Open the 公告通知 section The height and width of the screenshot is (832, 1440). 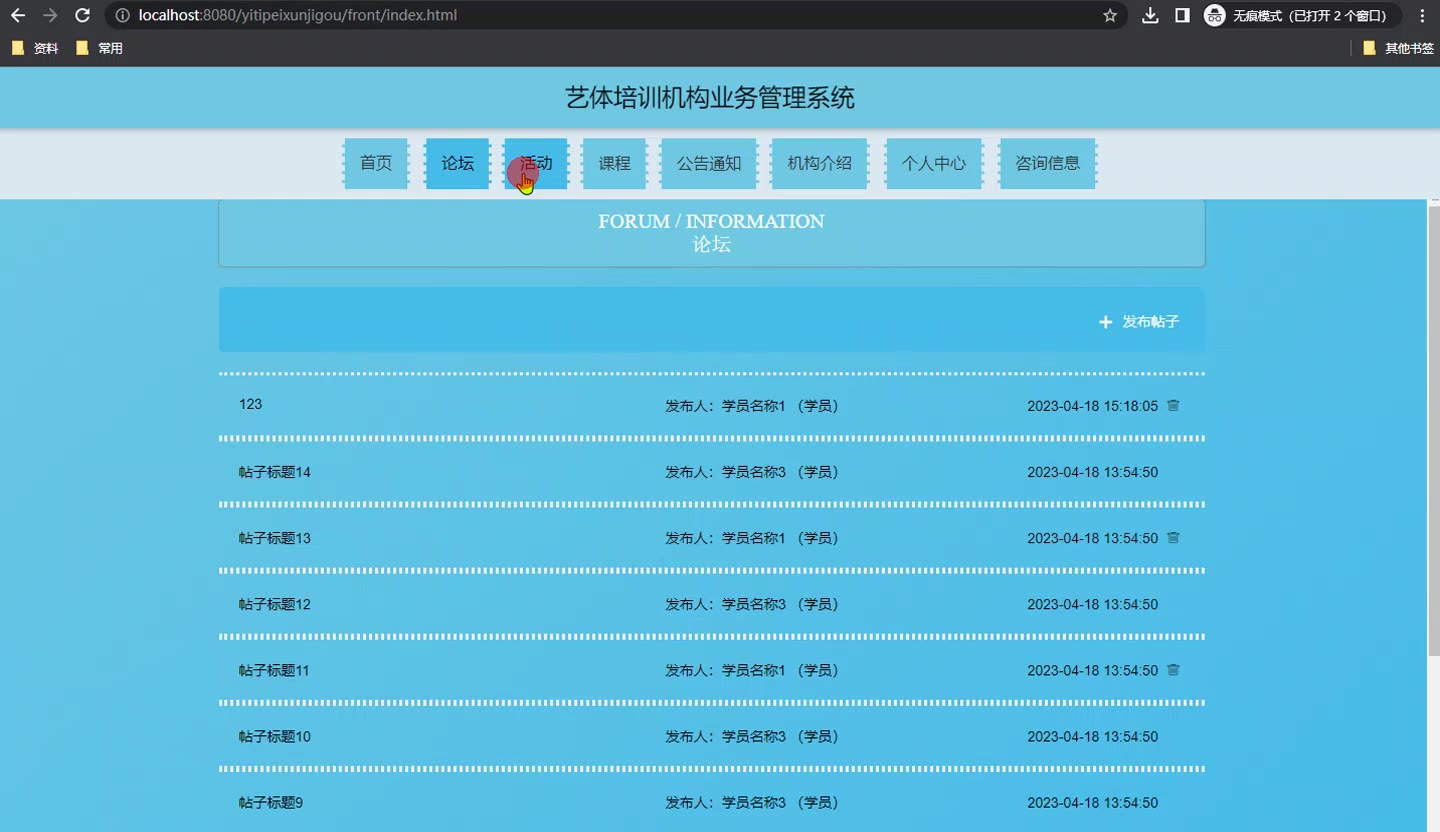(x=709, y=163)
